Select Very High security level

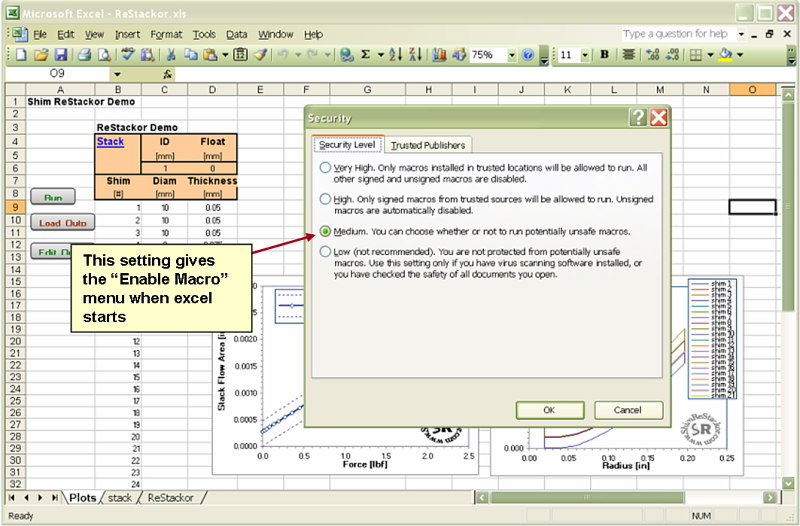(325, 167)
